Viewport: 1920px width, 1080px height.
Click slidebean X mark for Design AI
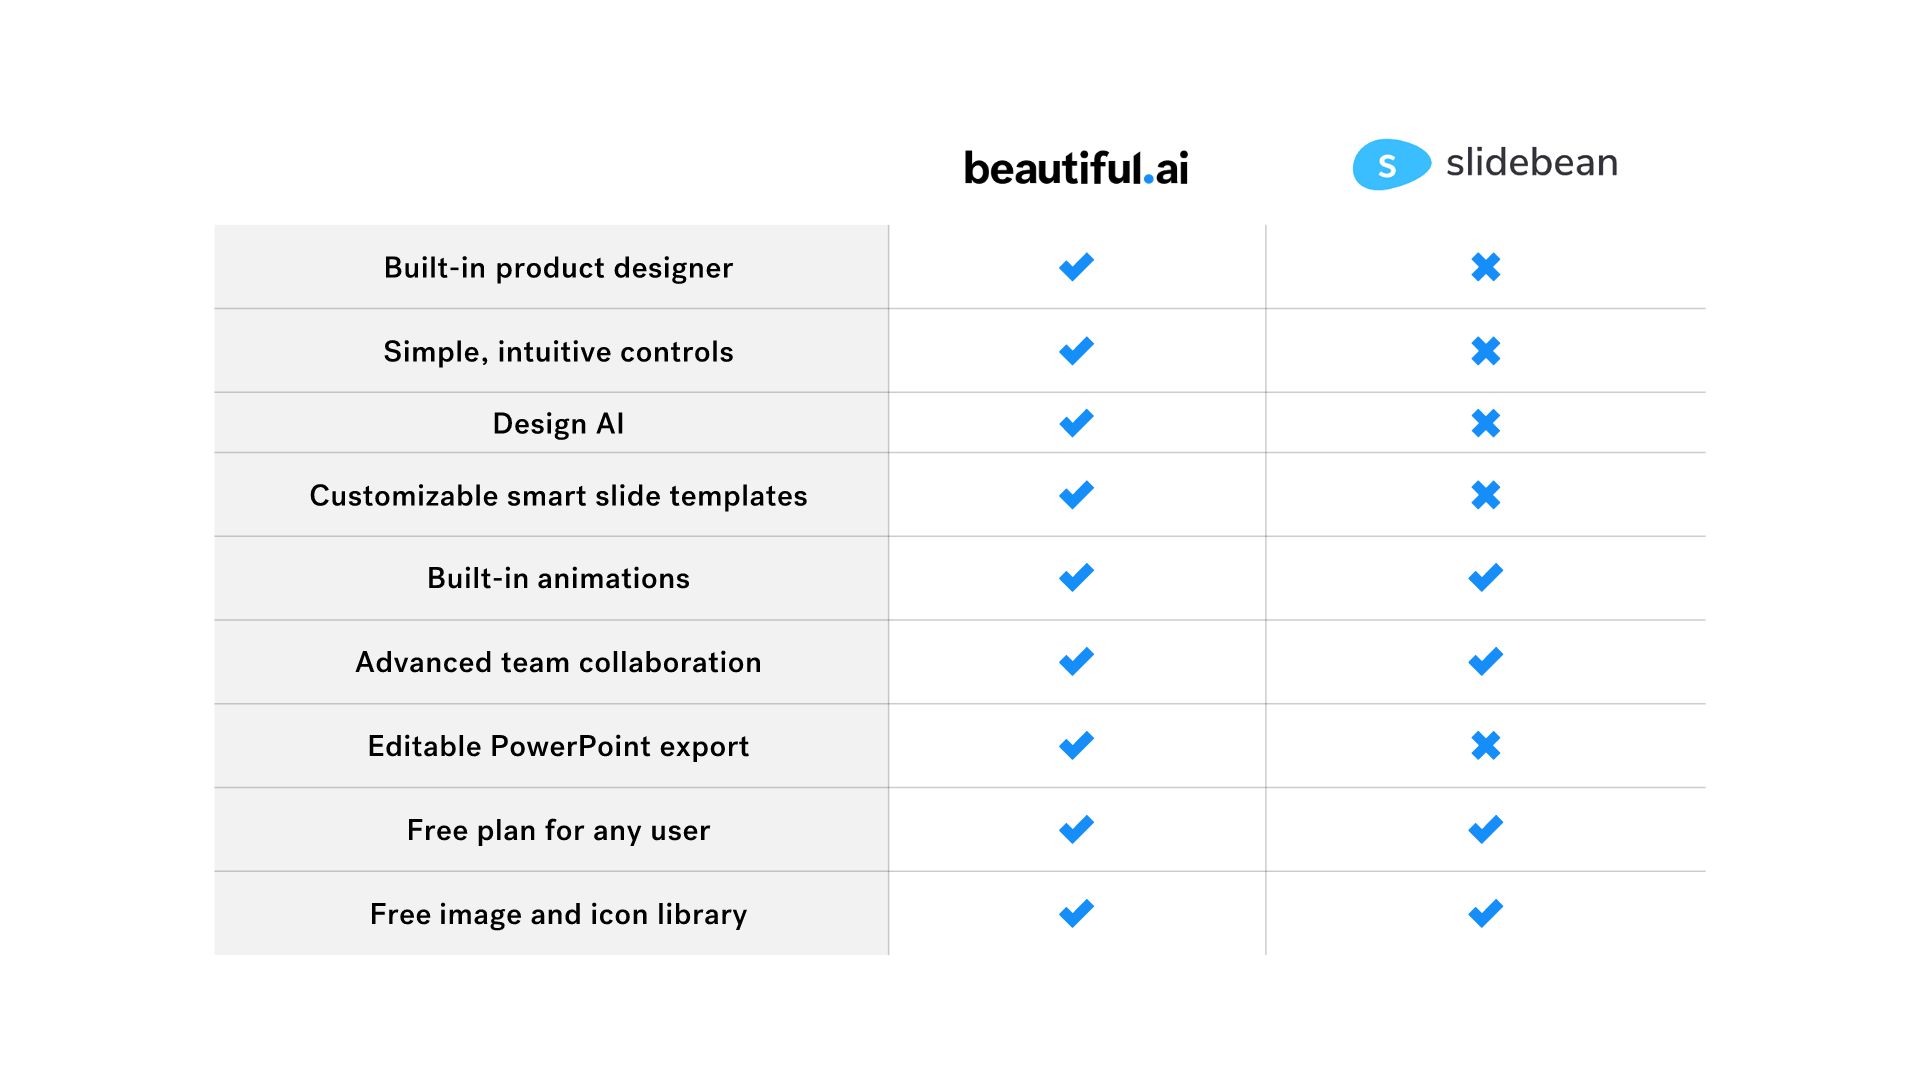[x=1486, y=423]
